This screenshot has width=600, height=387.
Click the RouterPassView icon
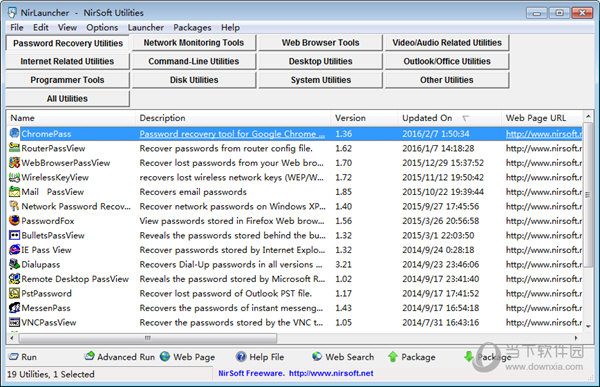point(14,148)
